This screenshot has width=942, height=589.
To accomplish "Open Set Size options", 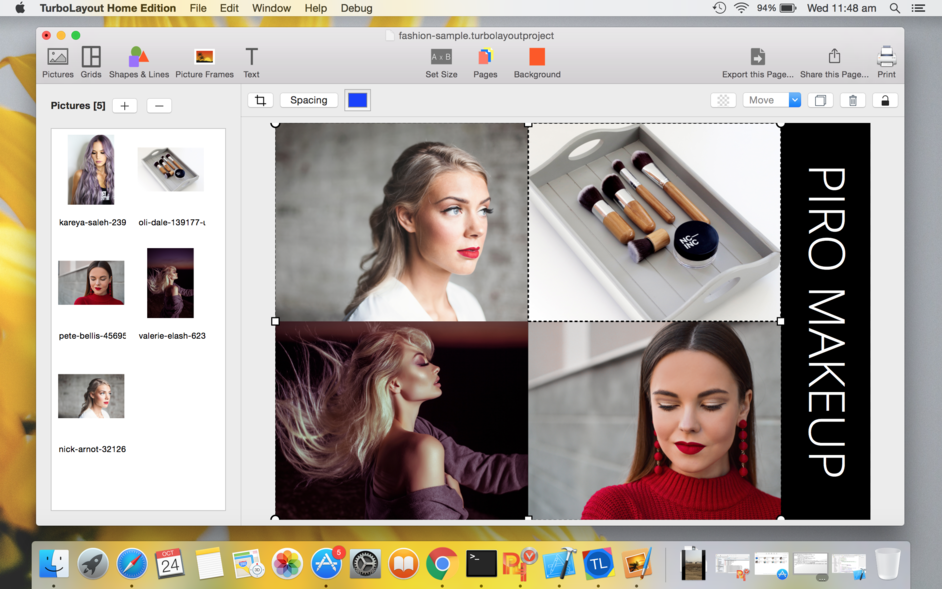I will [x=441, y=62].
